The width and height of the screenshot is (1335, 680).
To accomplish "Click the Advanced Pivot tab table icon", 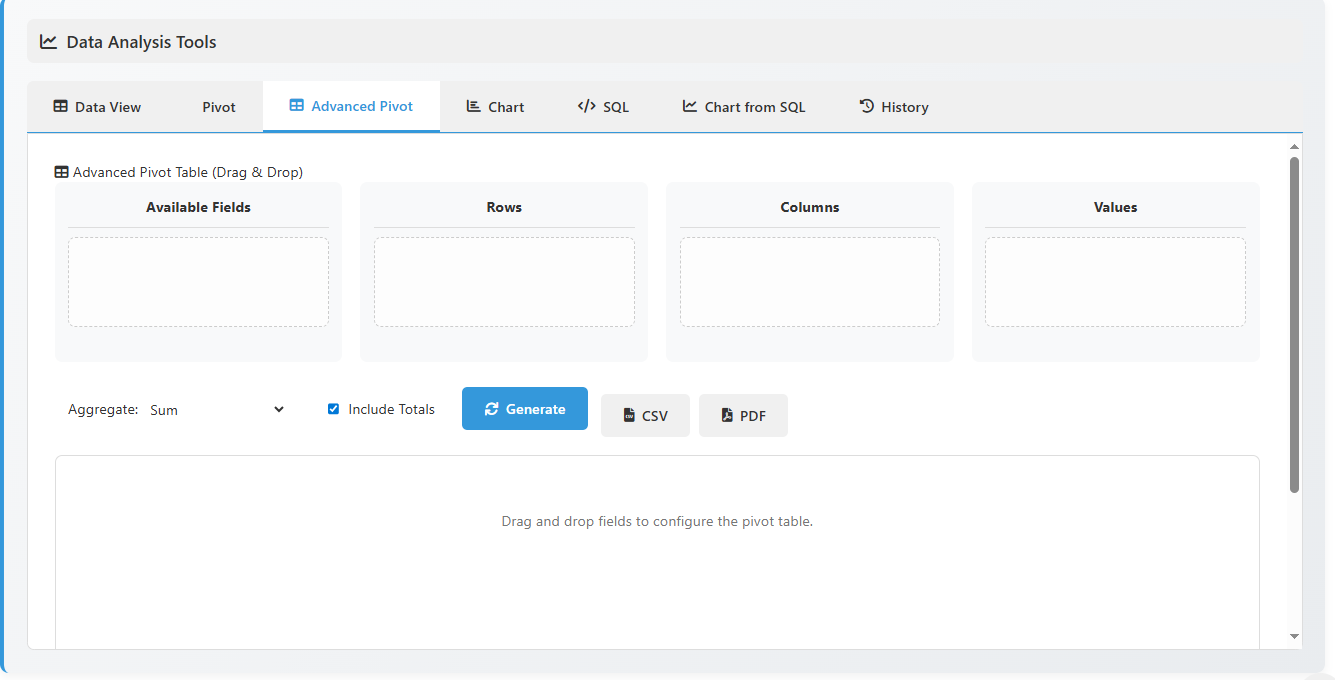I will (x=296, y=106).
